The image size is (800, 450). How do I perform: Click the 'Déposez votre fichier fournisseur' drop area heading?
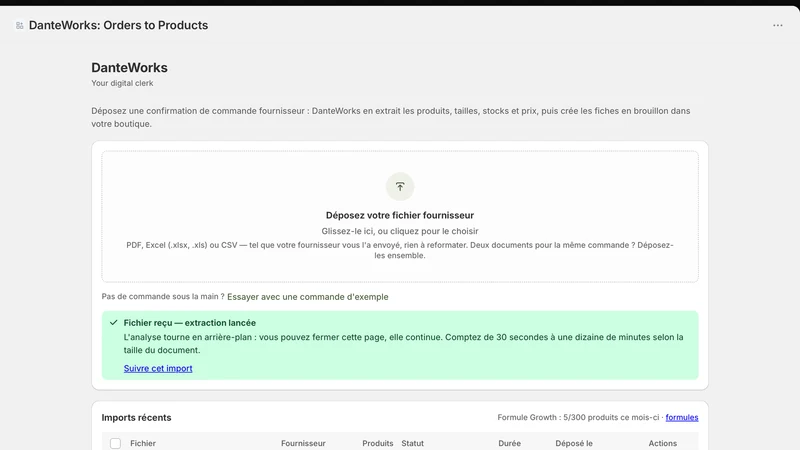[400, 215]
